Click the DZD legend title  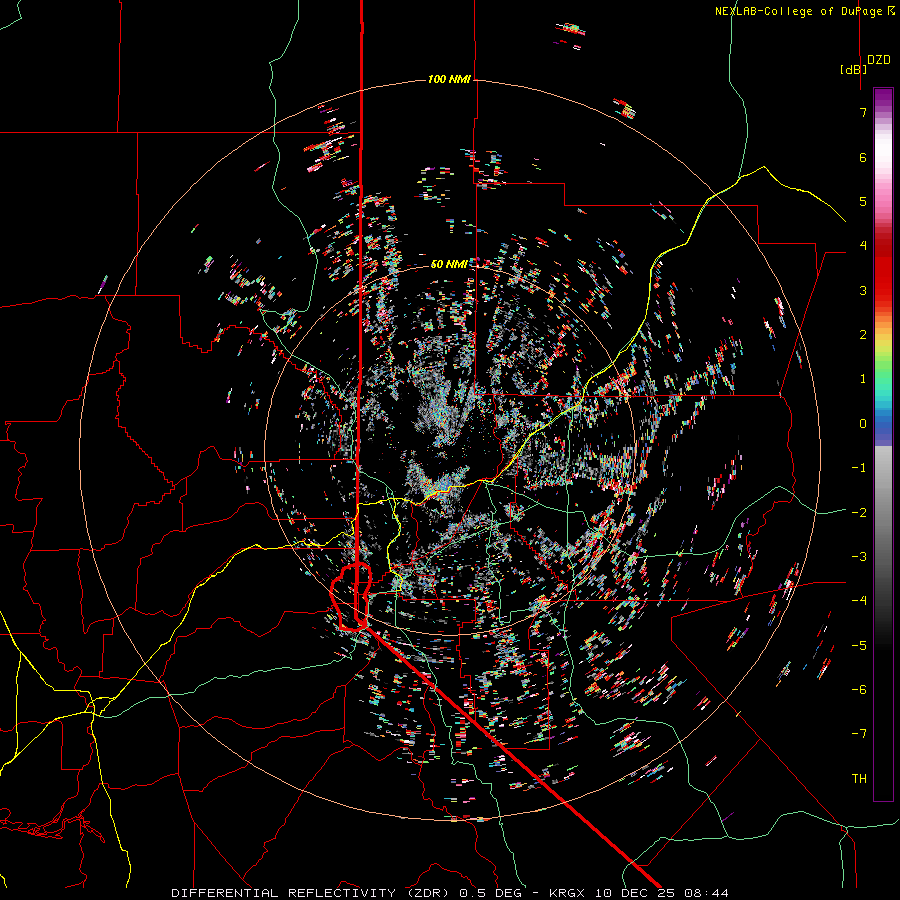(879, 60)
